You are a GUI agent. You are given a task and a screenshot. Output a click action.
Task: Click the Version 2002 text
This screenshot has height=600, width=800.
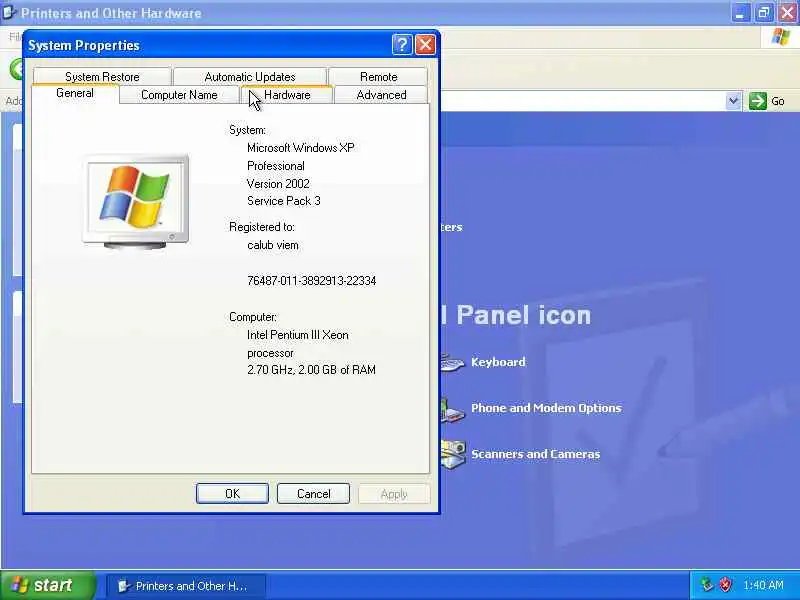coord(278,184)
